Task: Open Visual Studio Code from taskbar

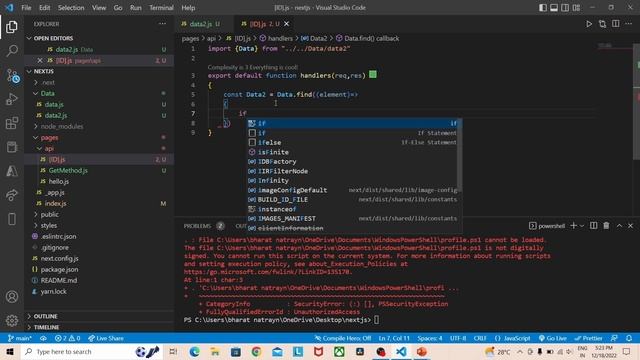Action: pyautogui.click(x=401, y=351)
